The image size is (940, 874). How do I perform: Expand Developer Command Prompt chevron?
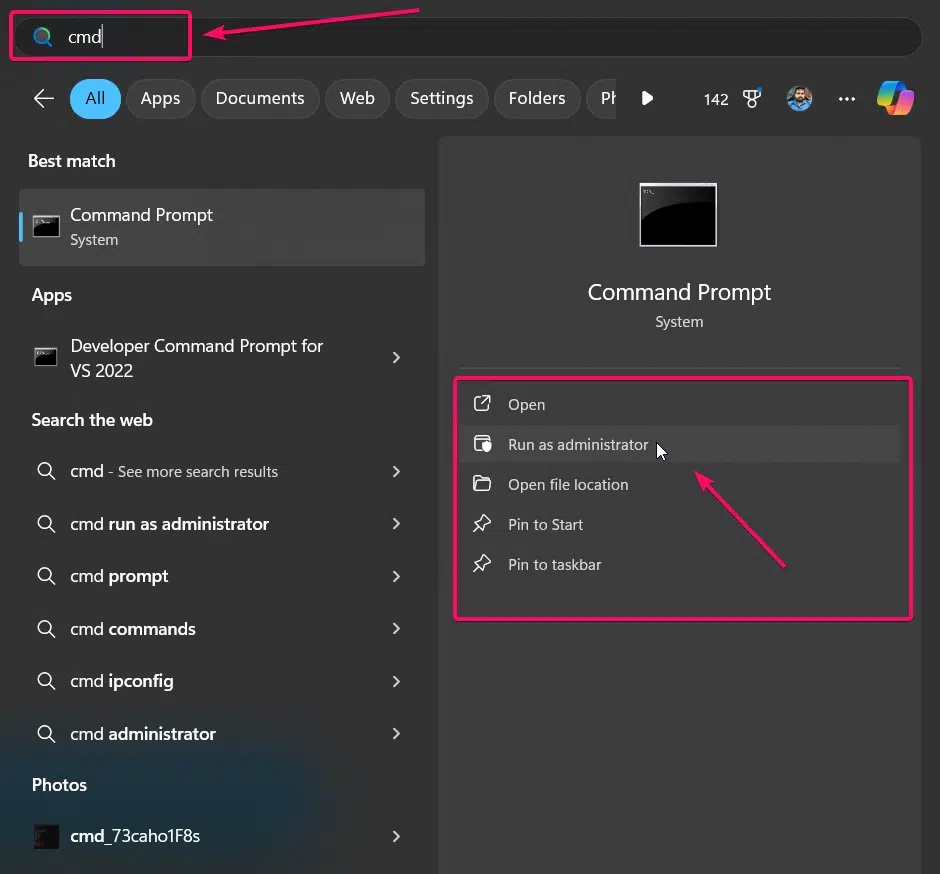(x=396, y=358)
